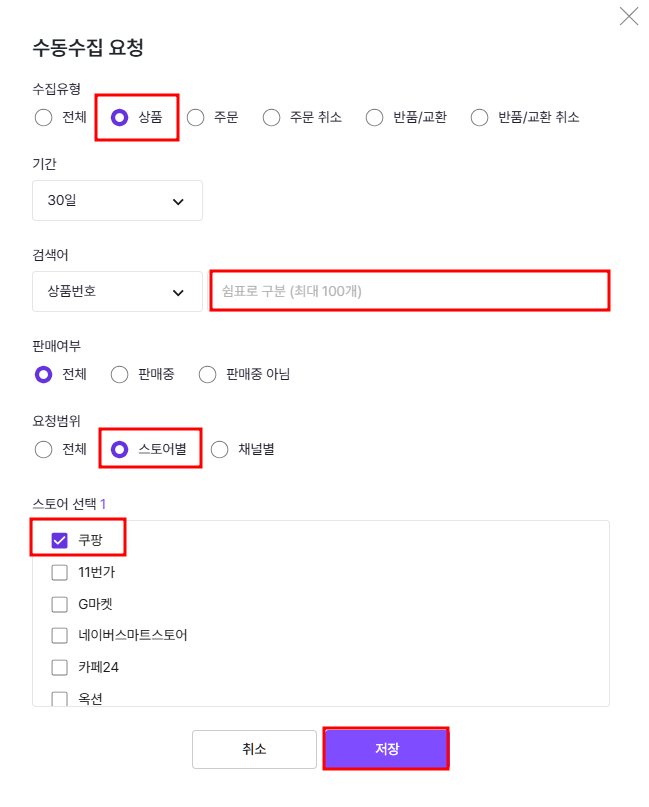
Task: Enable the G마켓 store checkbox
Action: [60, 604]
